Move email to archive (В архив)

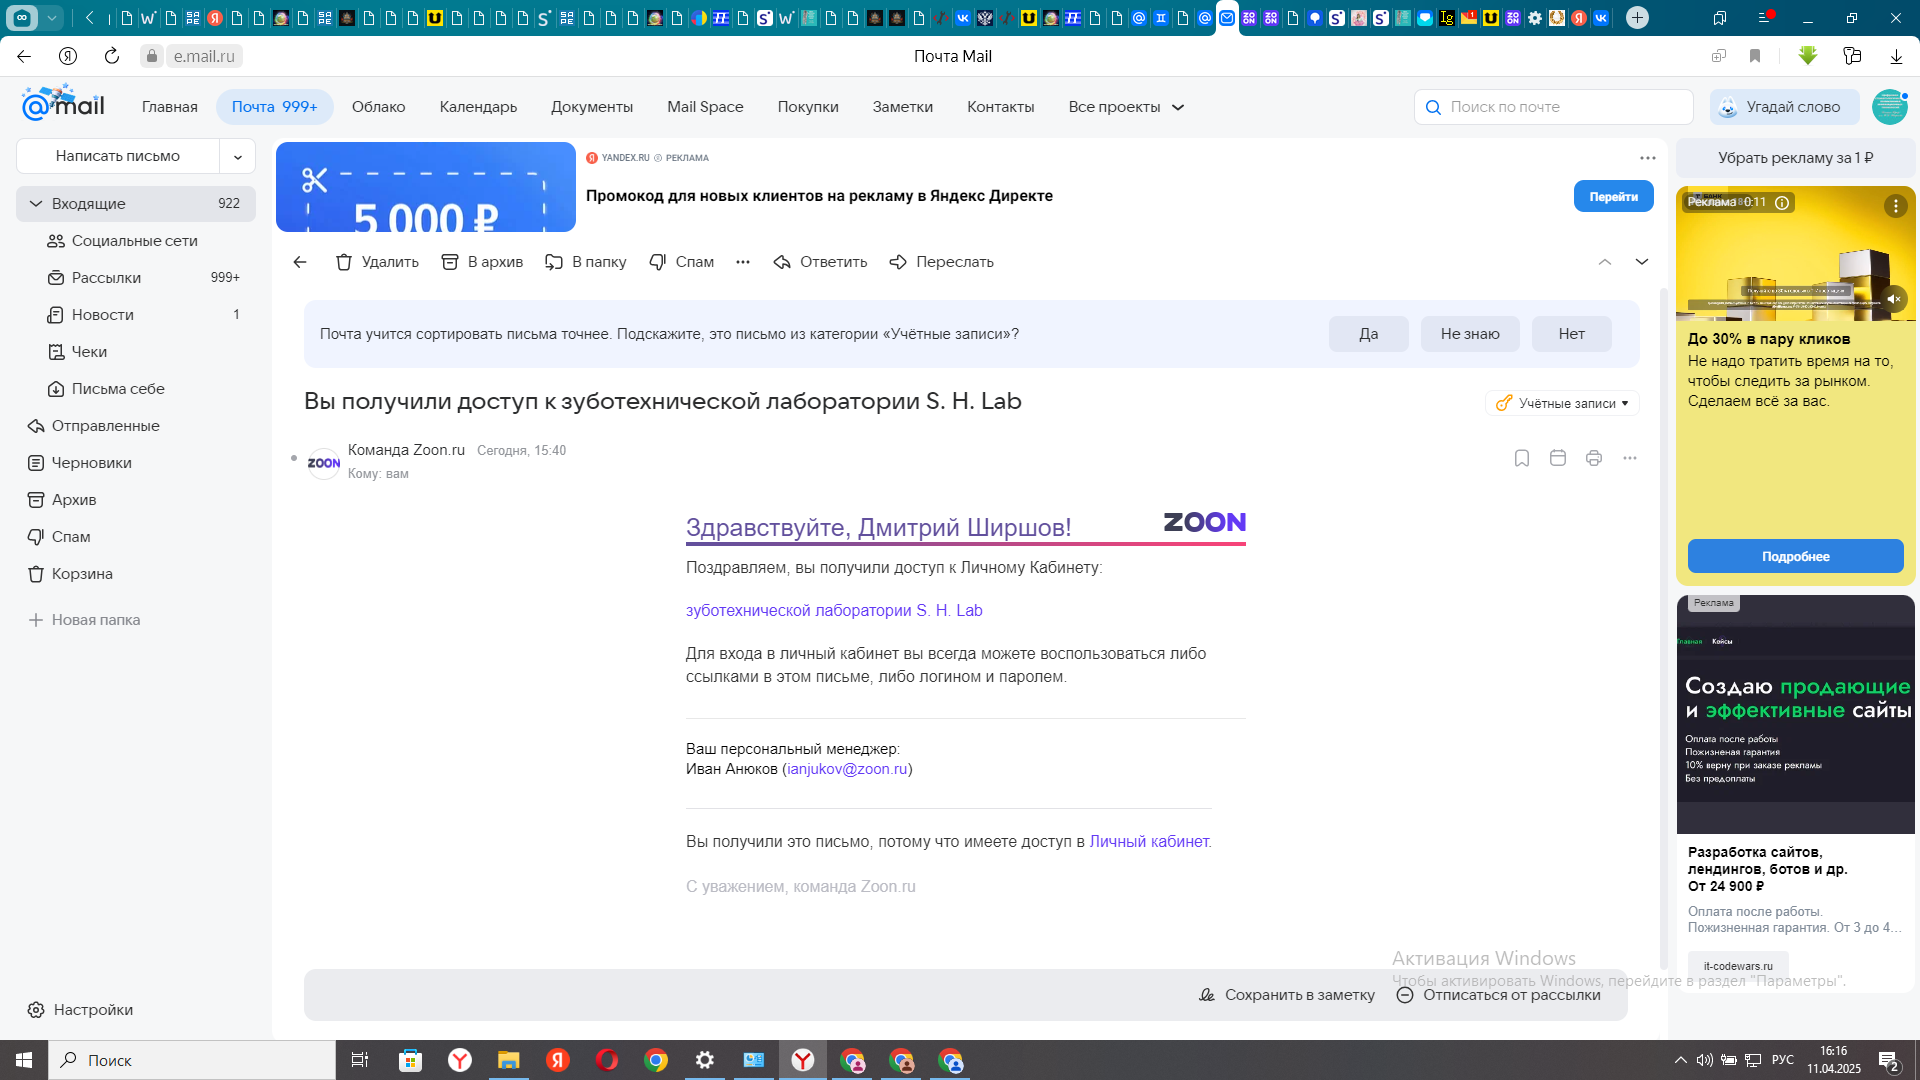coord(482,262)
